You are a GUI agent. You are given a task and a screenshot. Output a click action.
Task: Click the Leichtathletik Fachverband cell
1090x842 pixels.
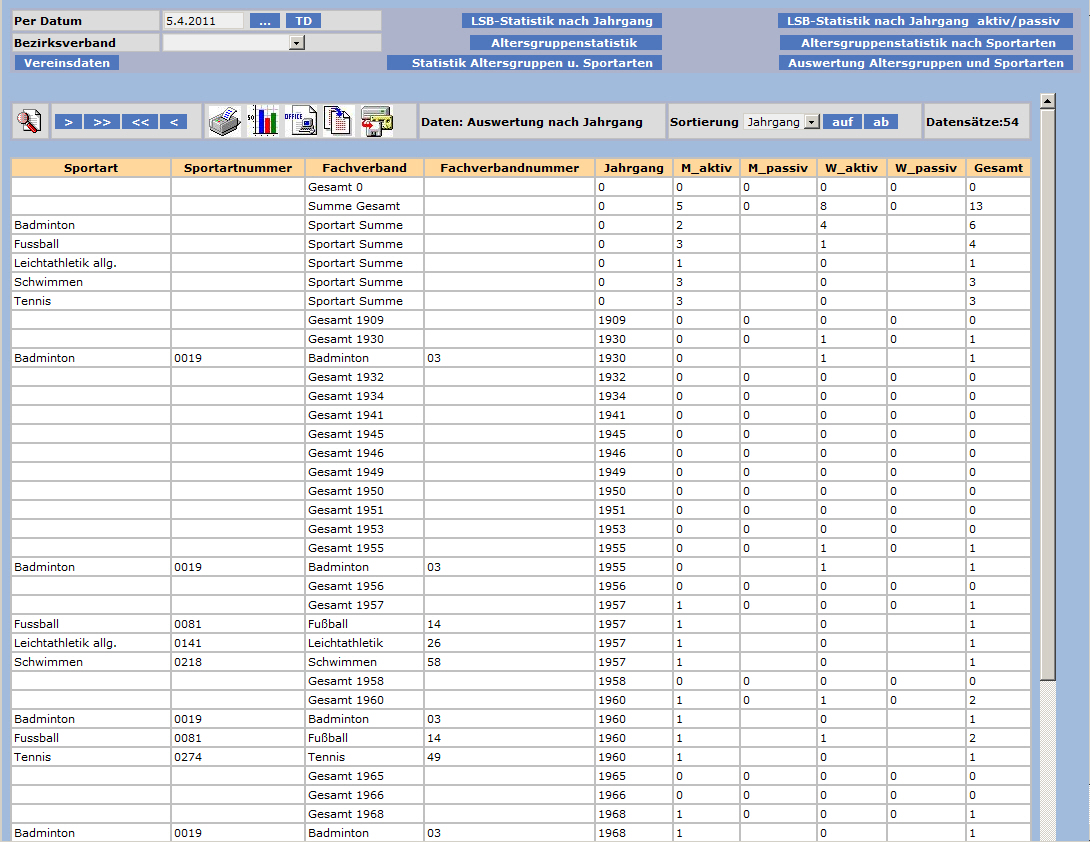pos(364,644)
